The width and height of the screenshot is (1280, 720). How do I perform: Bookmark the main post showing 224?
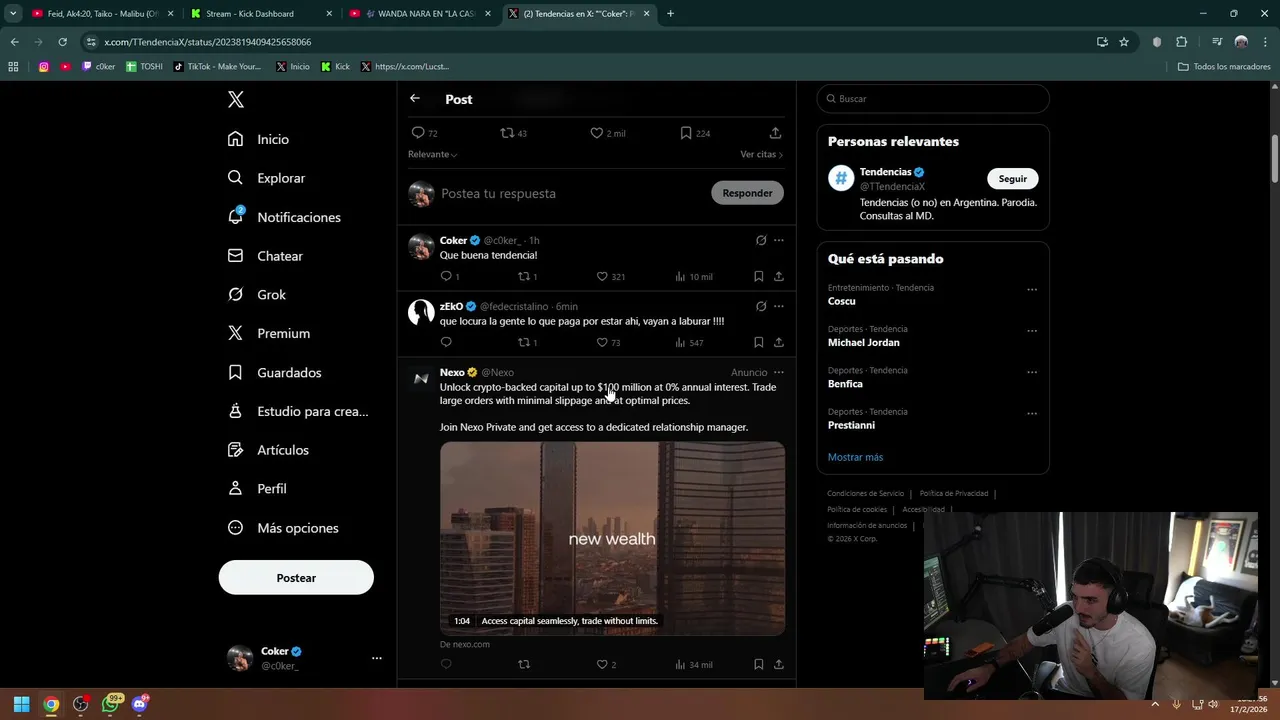click(686, 133)
